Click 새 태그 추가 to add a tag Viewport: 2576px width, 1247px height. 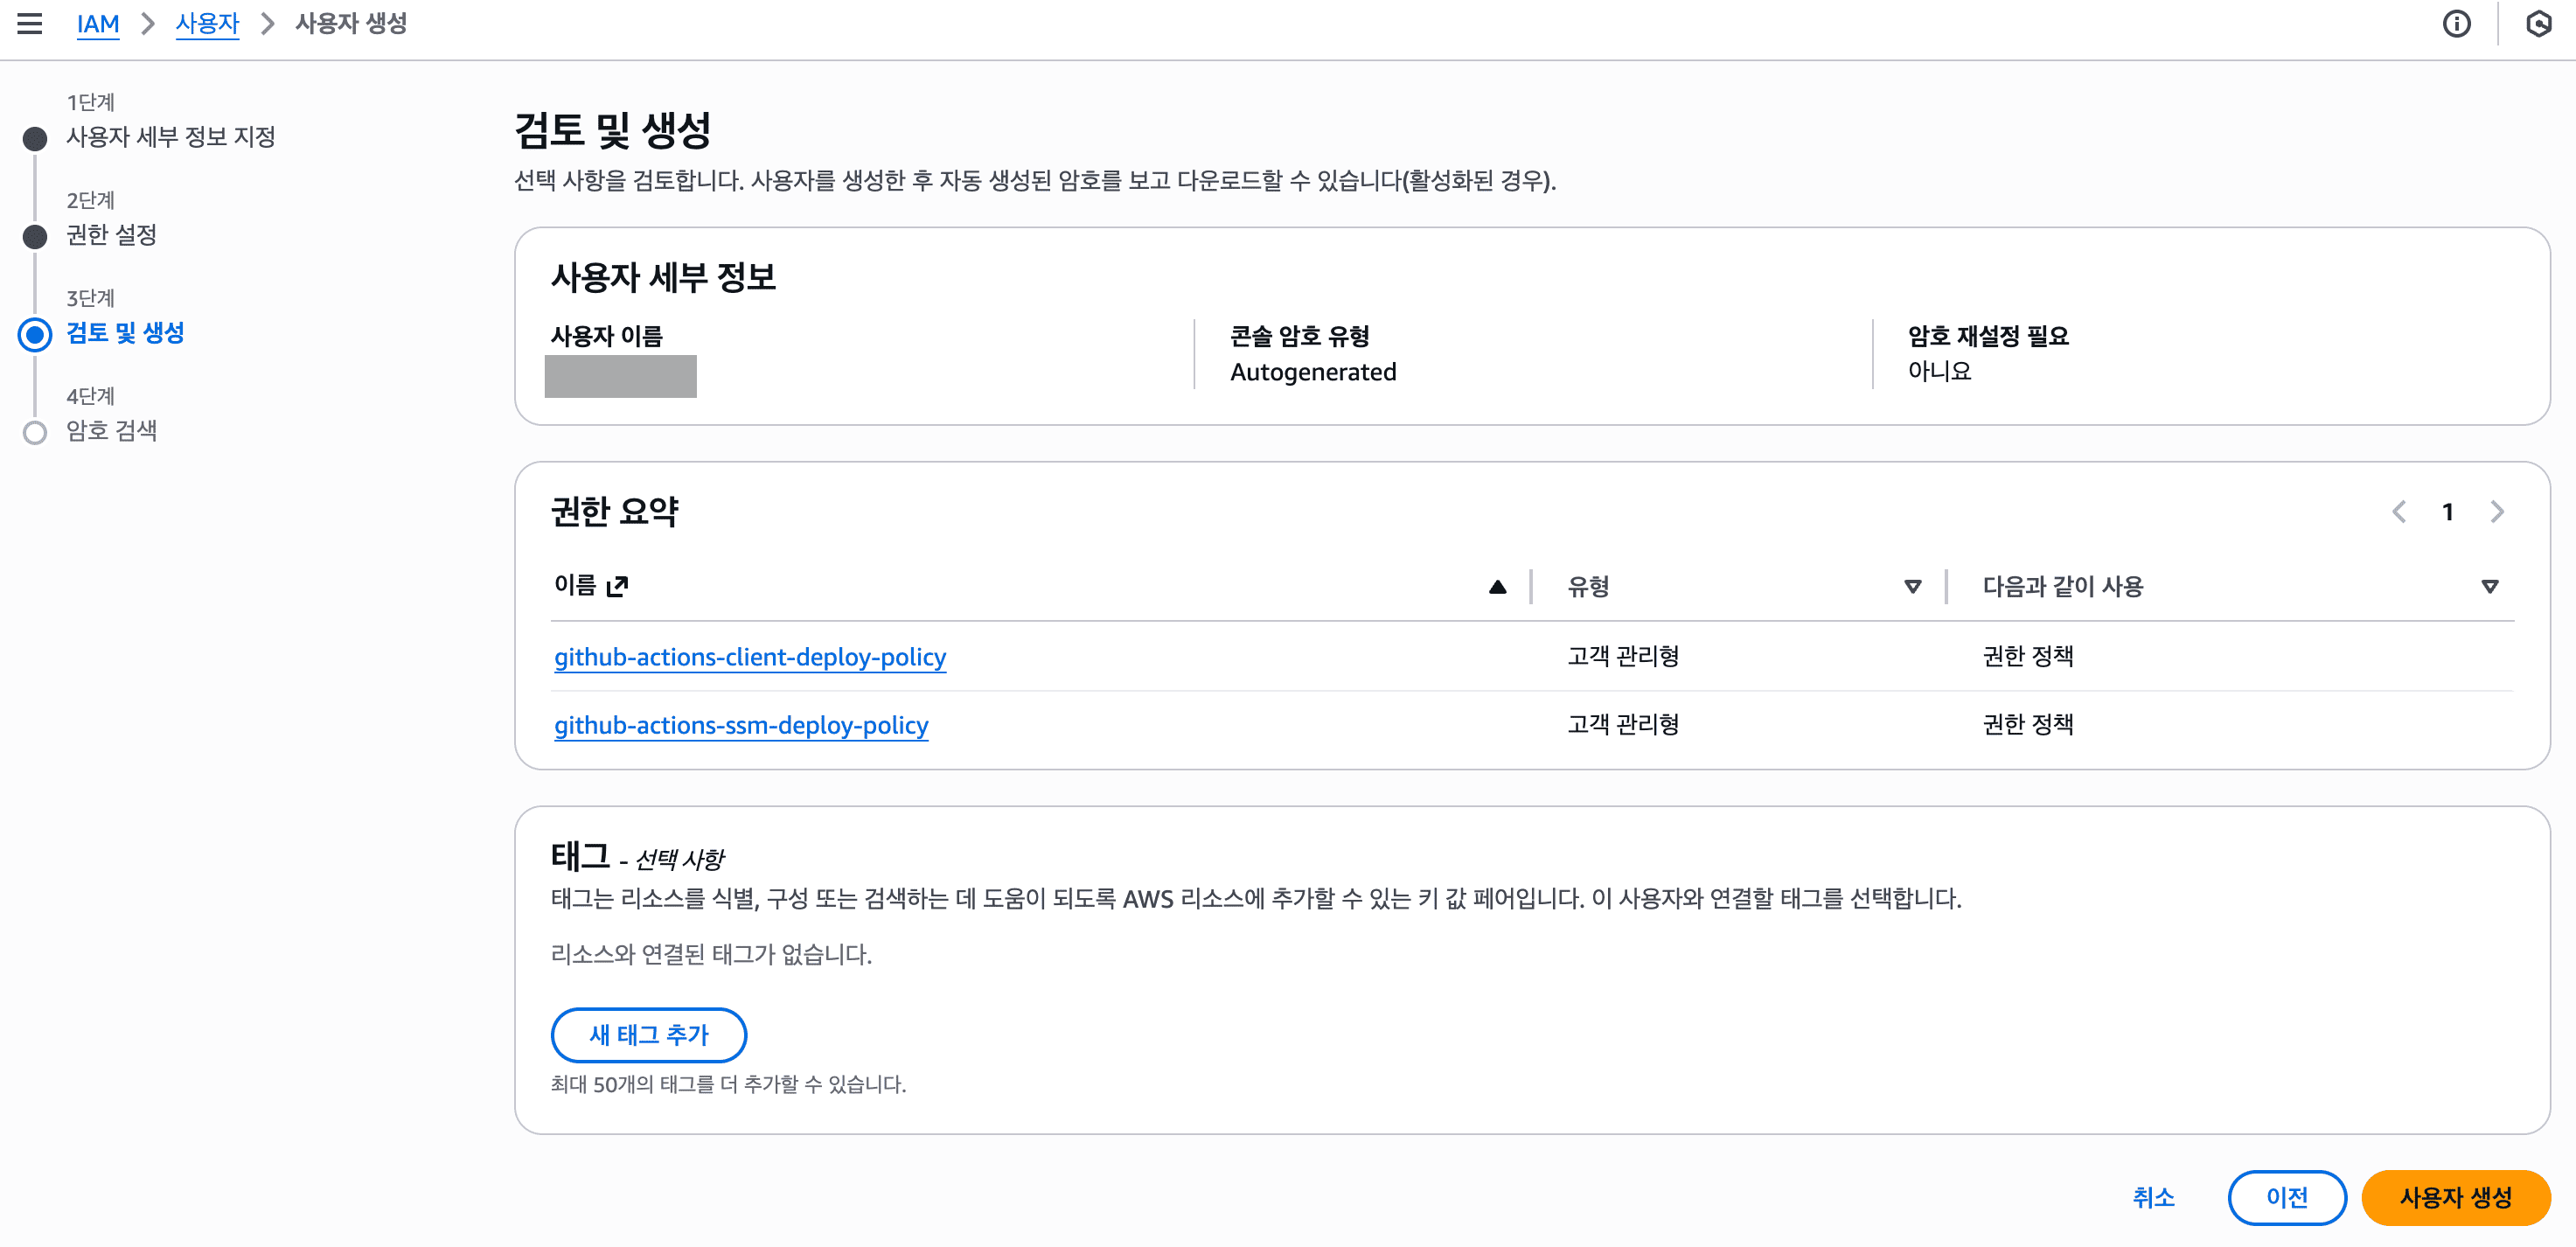point(648,1035)
